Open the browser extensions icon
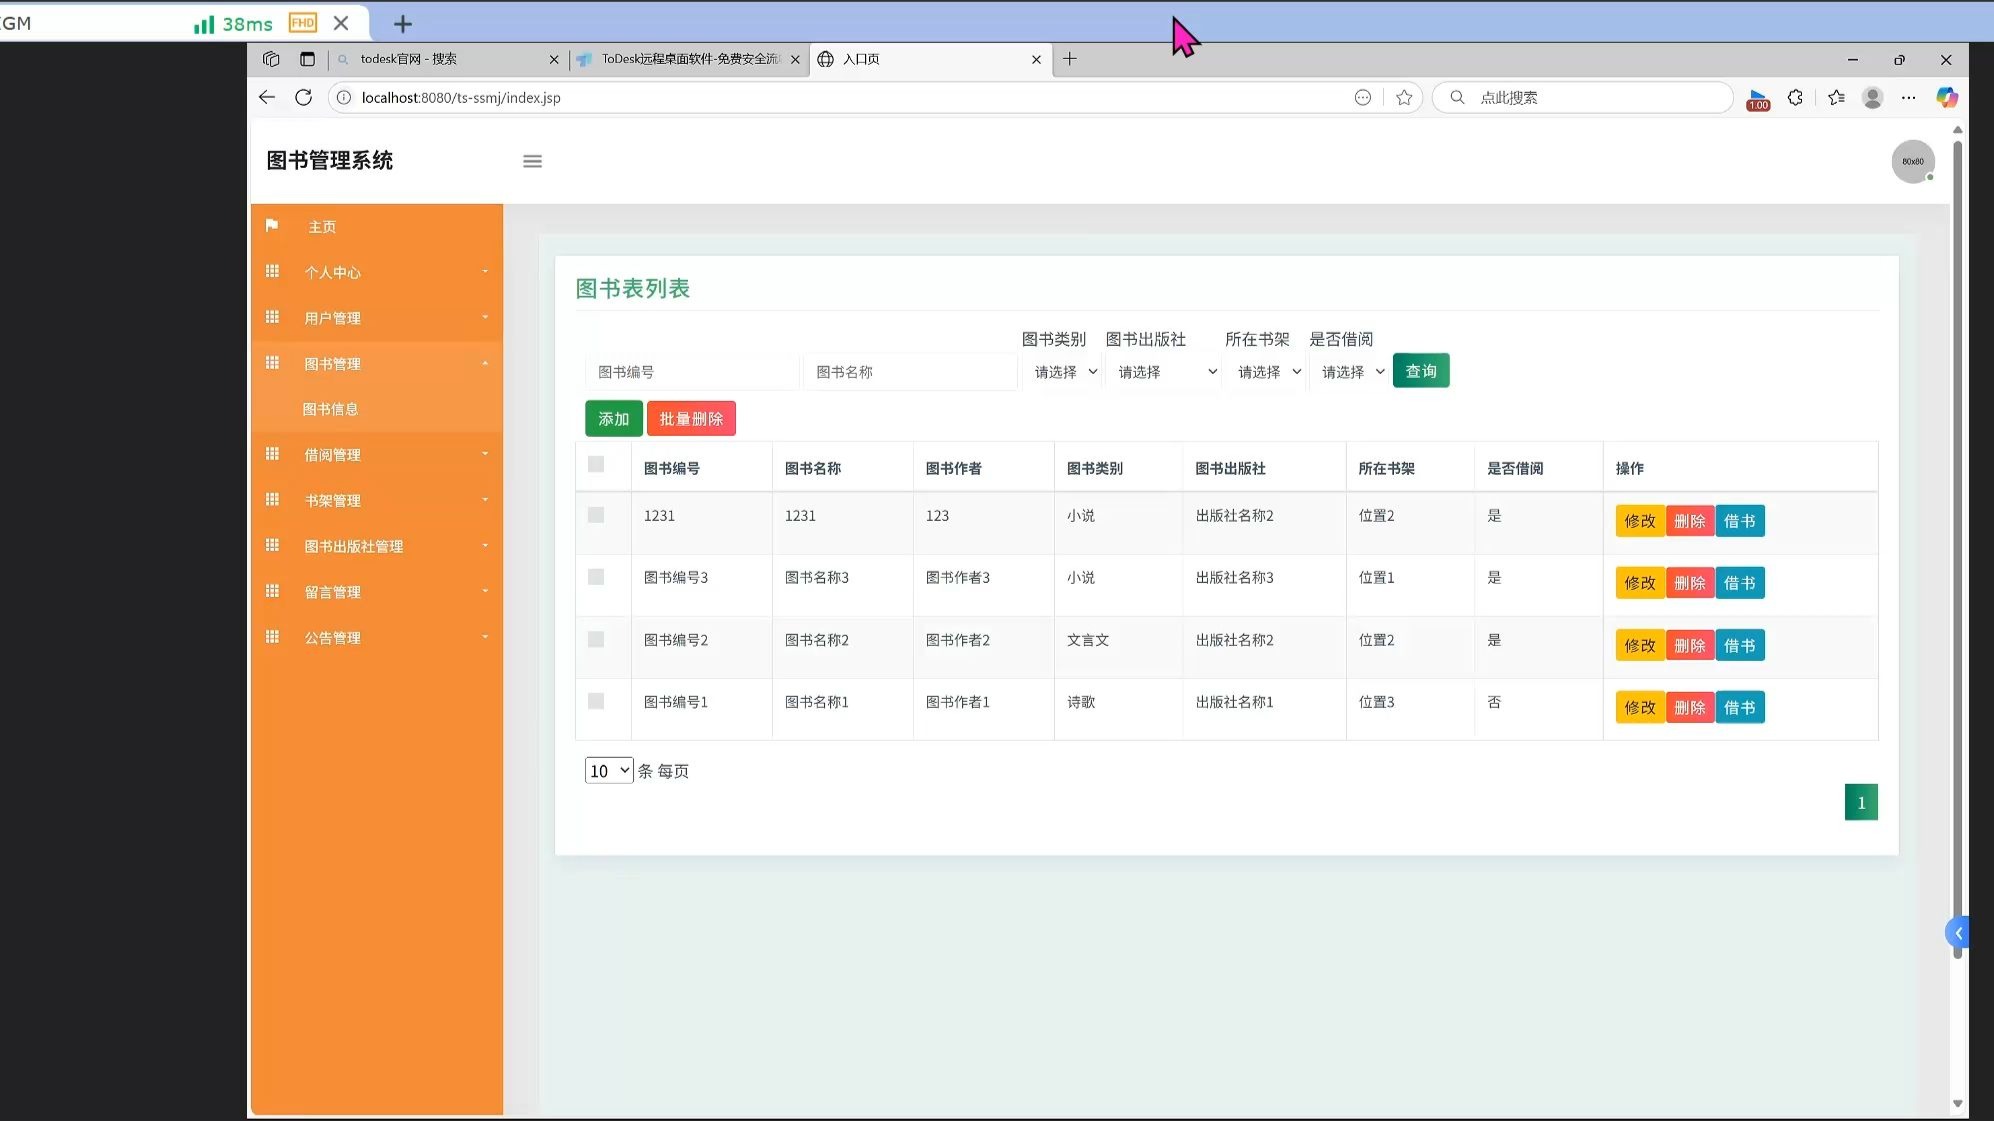The height and width of the screenshot is (1121, 1994). (x=1795, y=97)
